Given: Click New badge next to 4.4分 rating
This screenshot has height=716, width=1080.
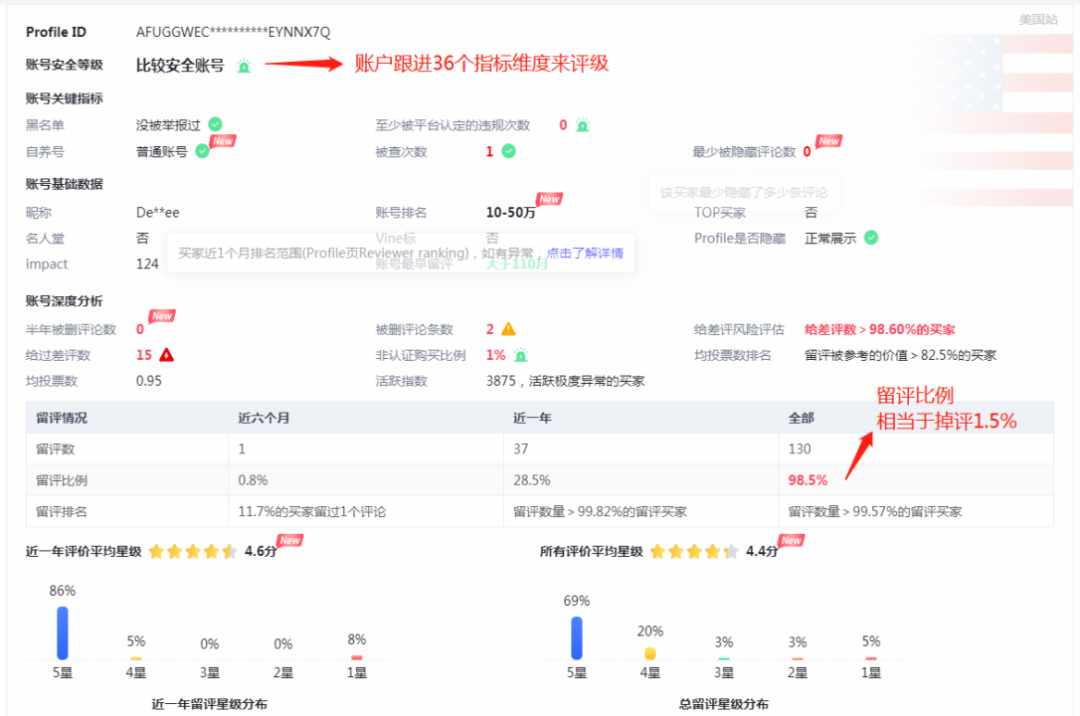Looking at the screenshot, I should point(791,540).
